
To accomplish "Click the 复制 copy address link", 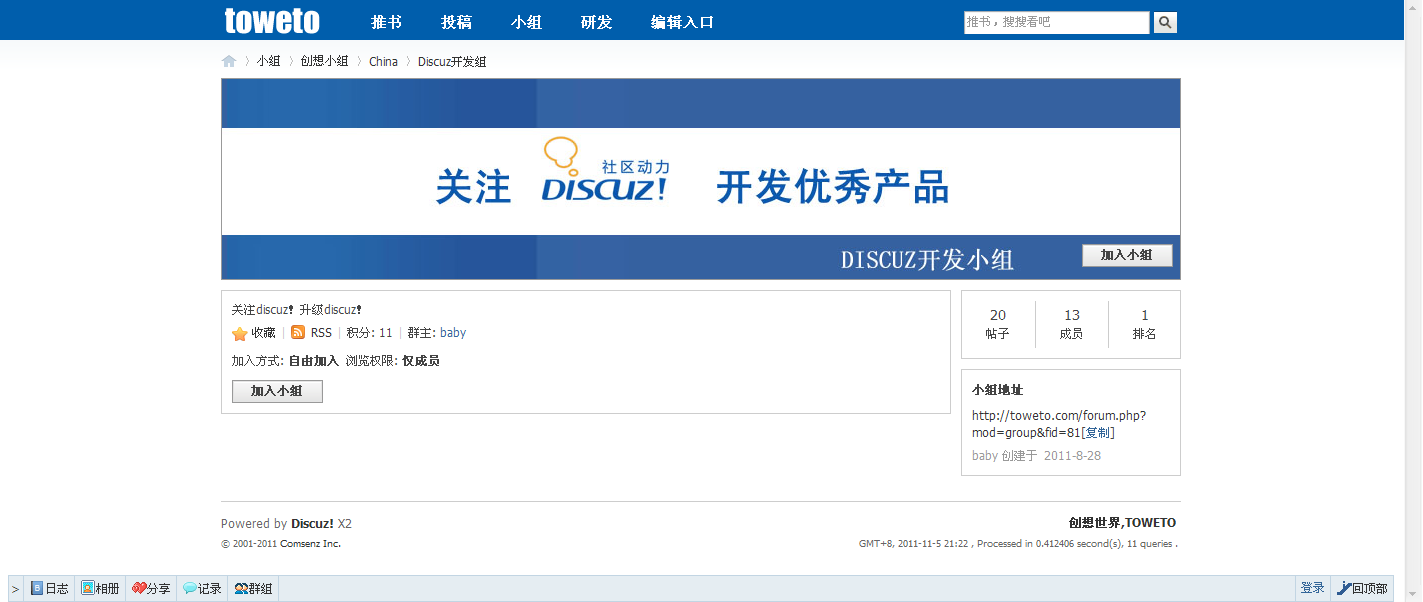I will (1098, 433).
